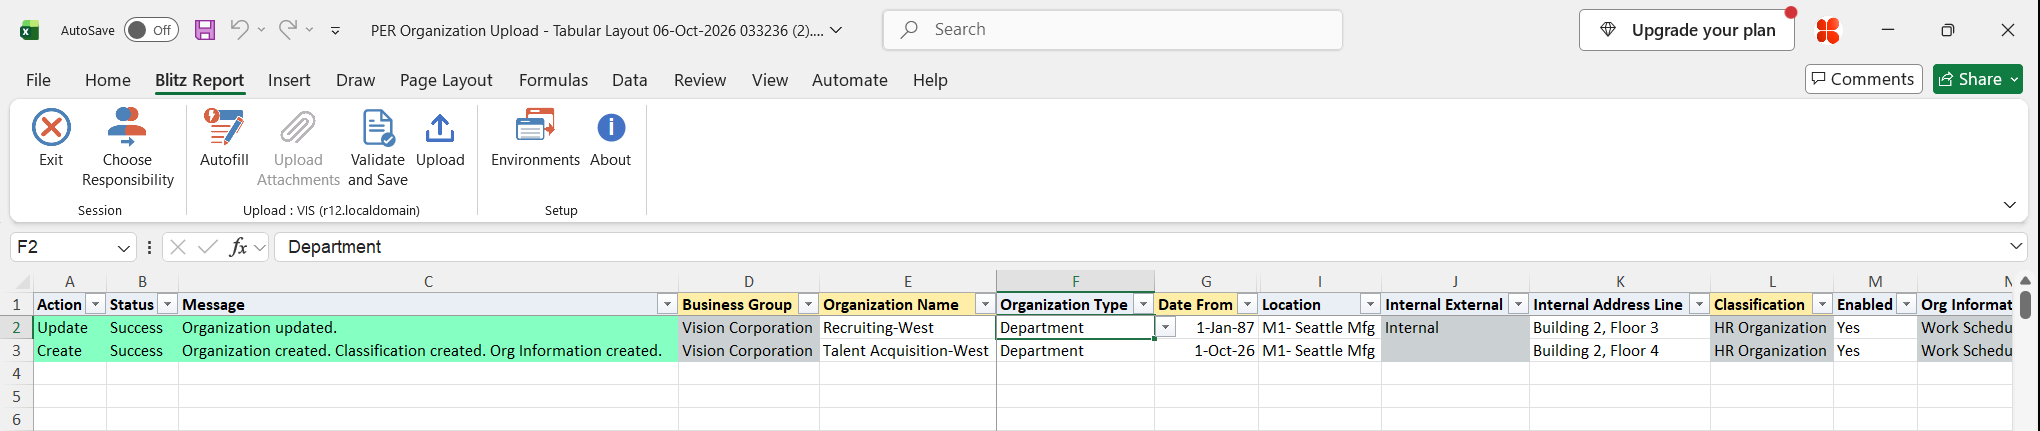Expand the formula bar
This screenshot has height=431, width=2040.
pos(2016,246)
